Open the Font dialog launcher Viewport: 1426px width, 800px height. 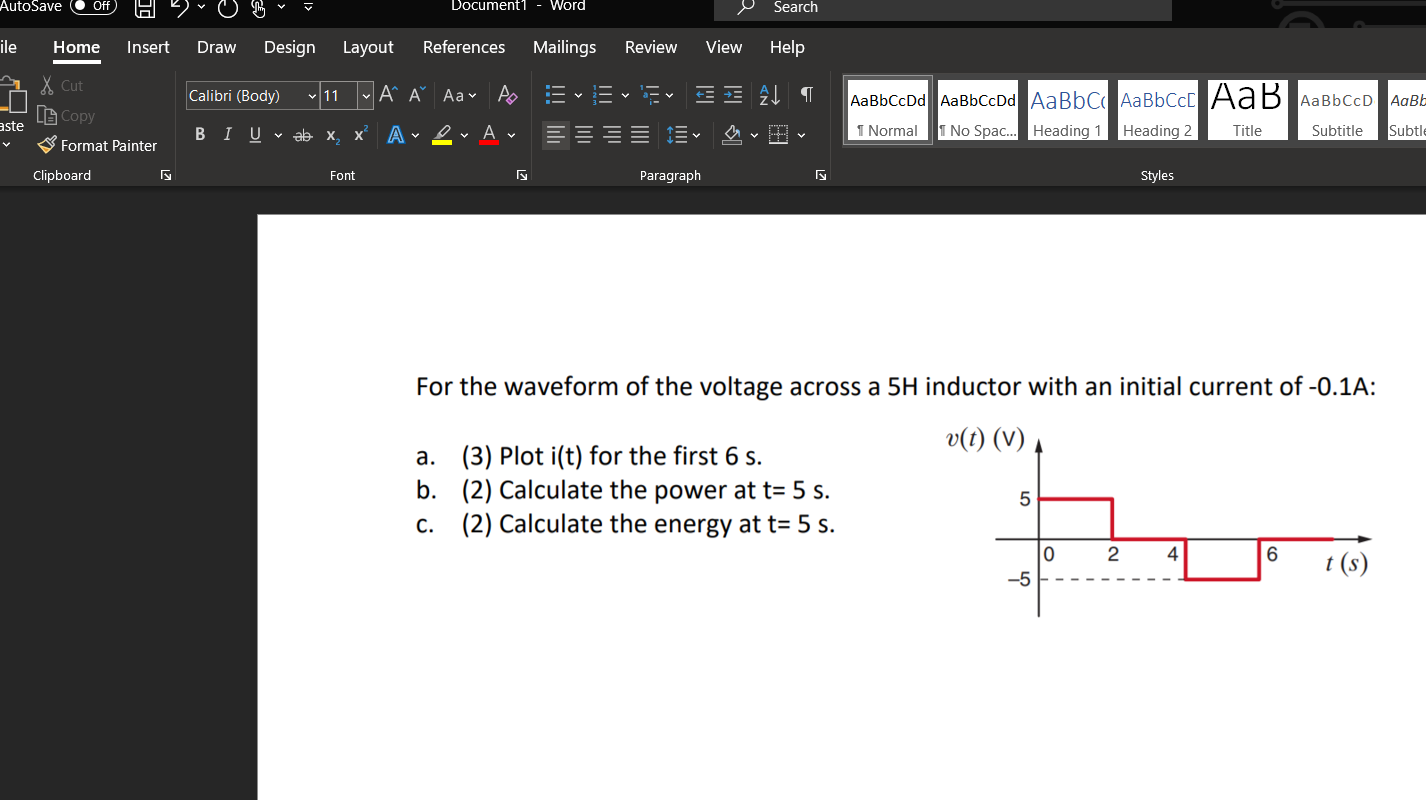pos(521,176)
